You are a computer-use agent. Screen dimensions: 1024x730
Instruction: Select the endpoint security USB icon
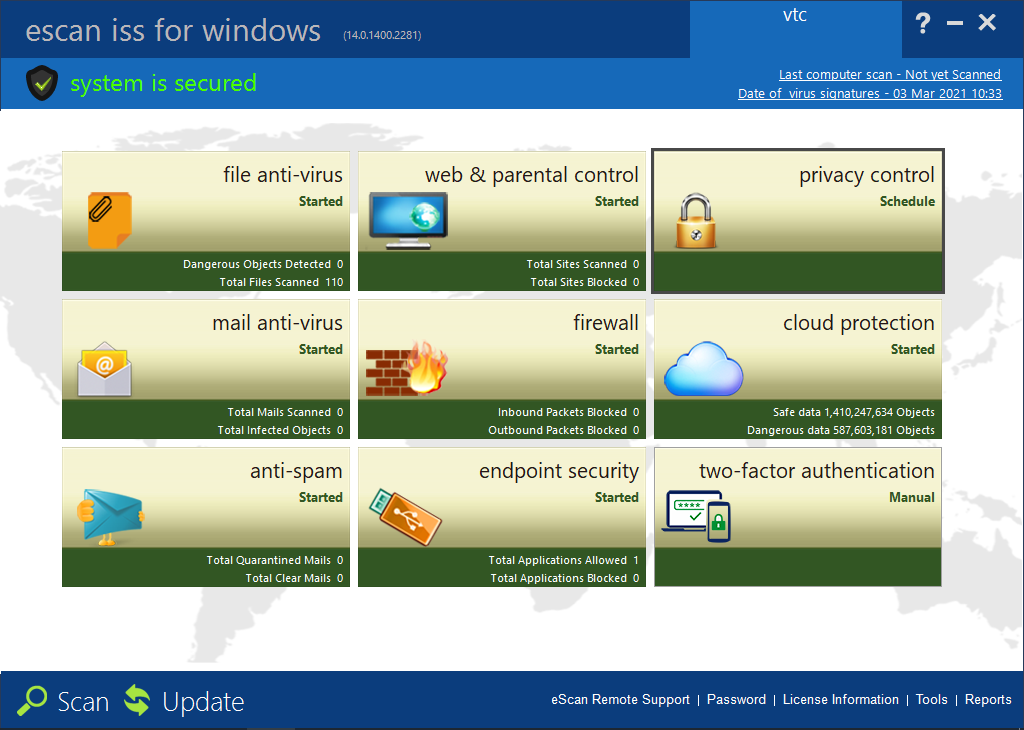point(405,515)
